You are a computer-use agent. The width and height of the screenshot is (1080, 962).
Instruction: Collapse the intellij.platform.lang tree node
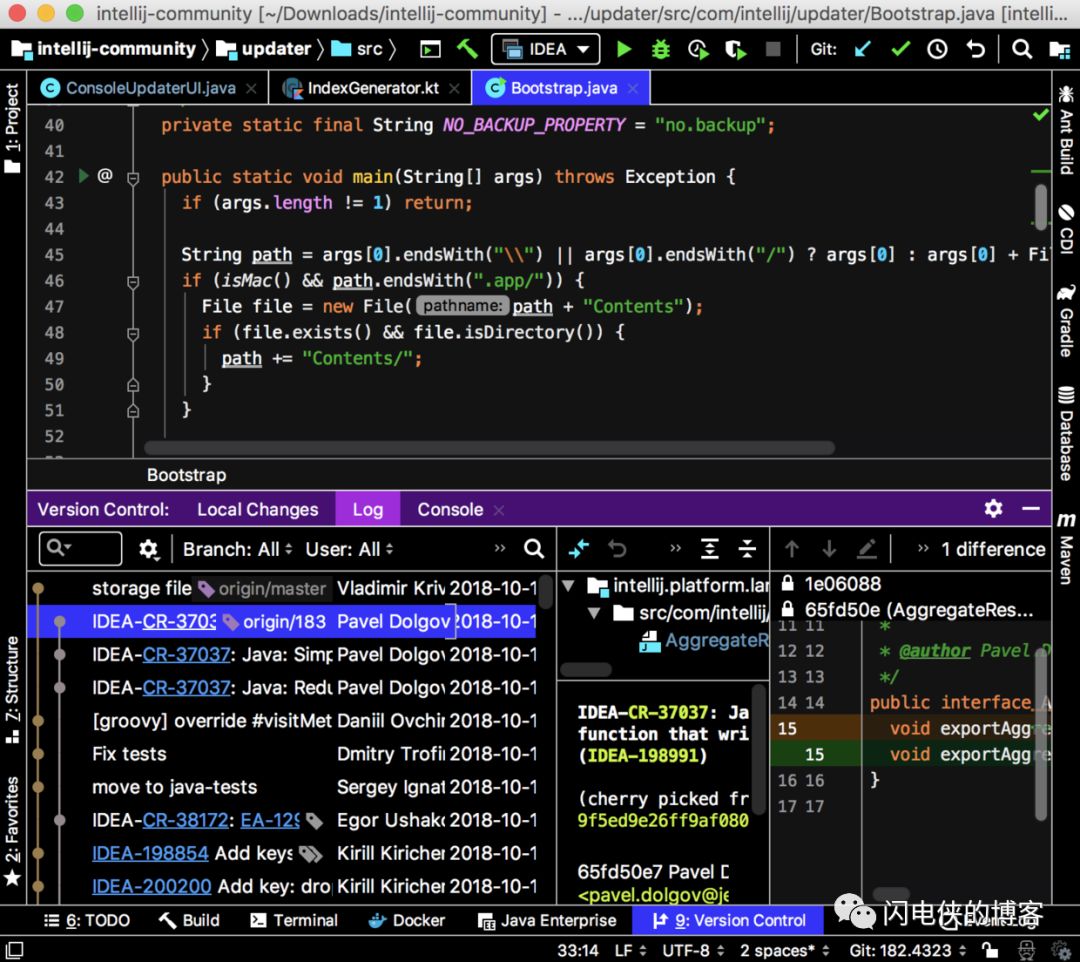click(568, 586)
